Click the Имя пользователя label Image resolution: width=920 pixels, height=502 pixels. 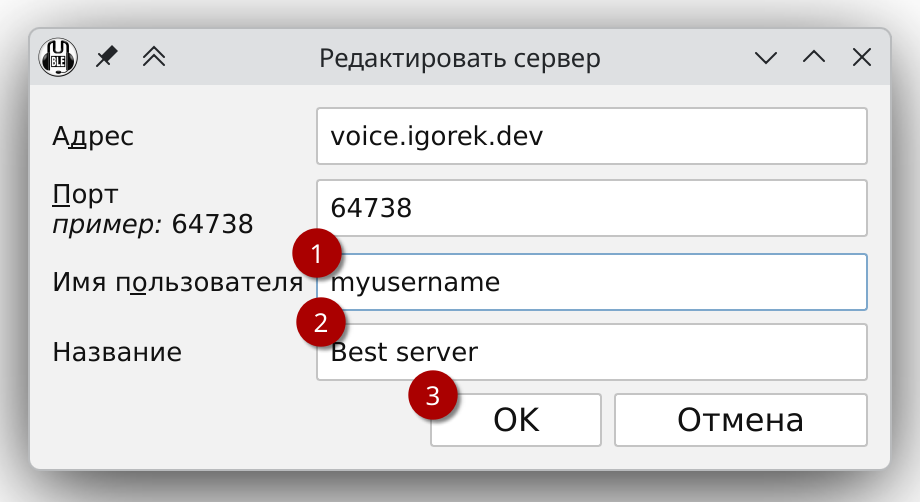pyautogui.click(x=177, y=282)
